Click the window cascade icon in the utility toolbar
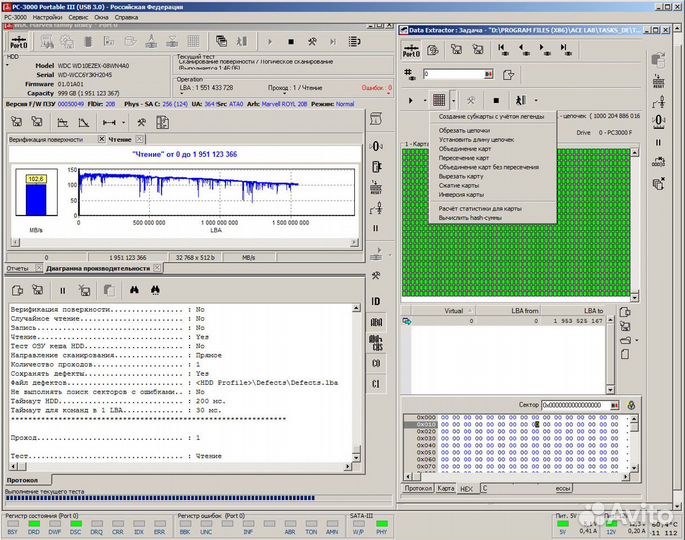Image resolution: width=685 pixels, height=540 pixels. (221, 42)
